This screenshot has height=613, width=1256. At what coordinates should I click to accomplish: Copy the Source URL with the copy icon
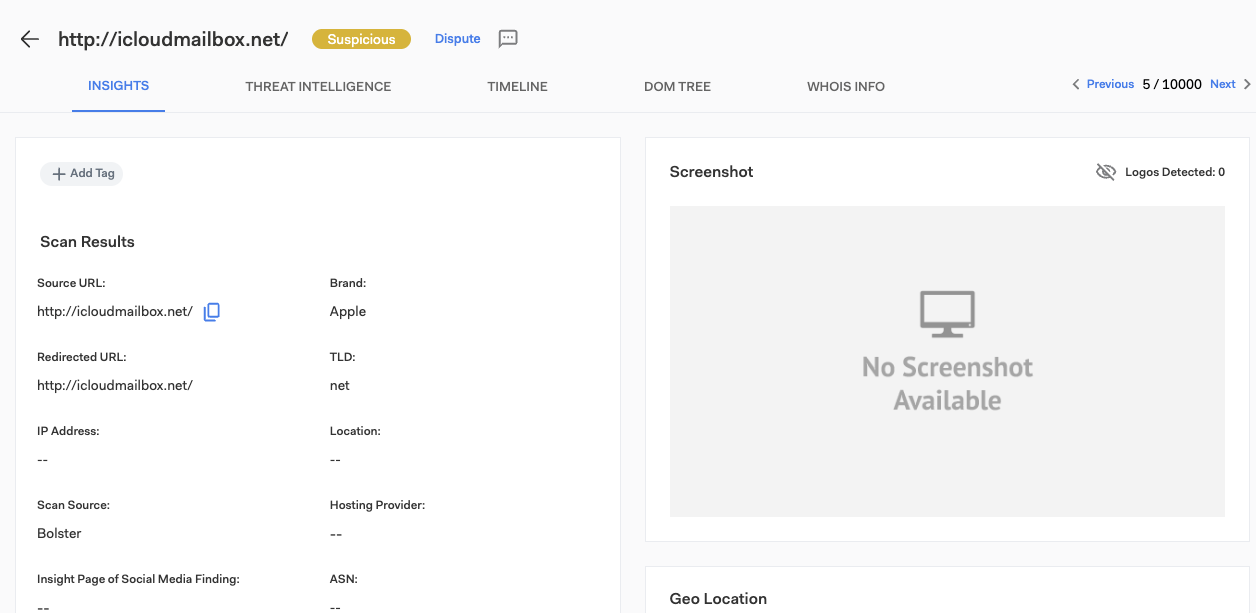click(211, 312)
